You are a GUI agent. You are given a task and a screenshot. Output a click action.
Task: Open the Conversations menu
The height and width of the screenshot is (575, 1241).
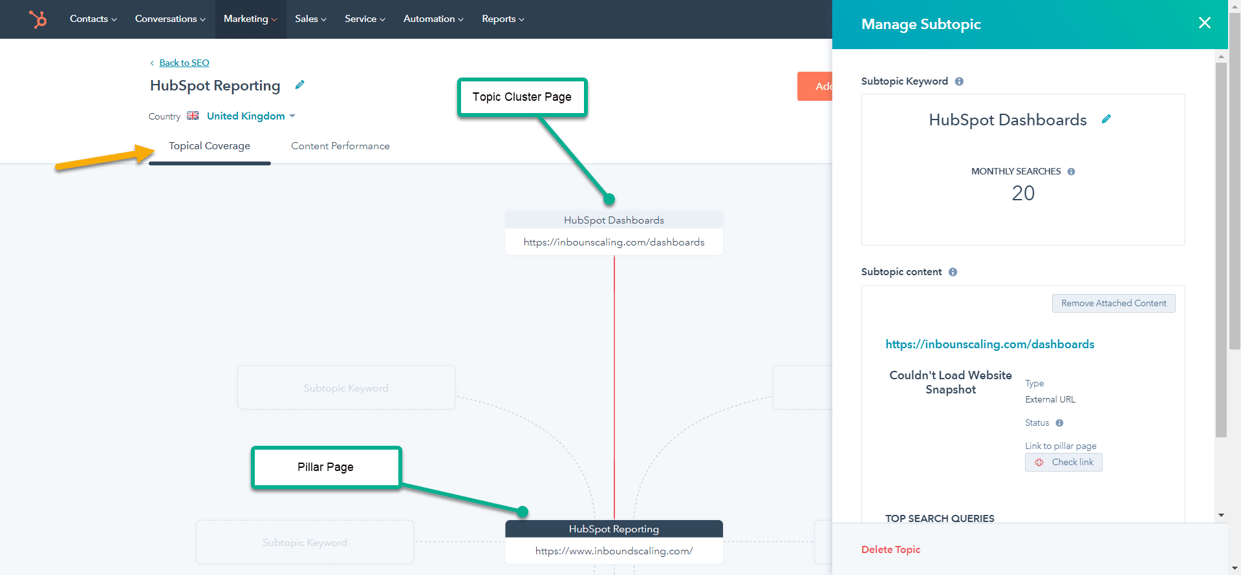click(x=170, y=19)
